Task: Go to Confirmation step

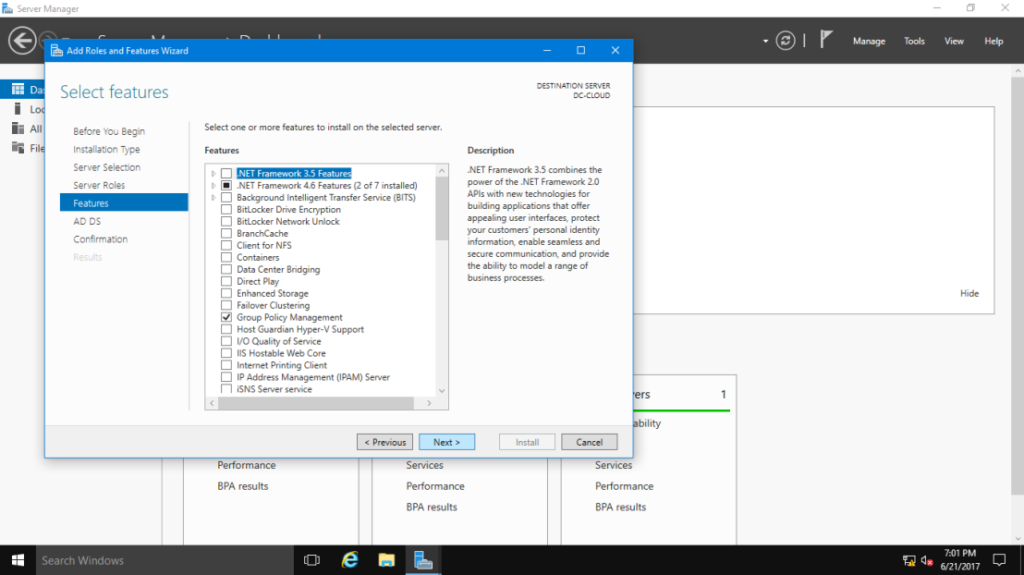Action: coord(101,239)
